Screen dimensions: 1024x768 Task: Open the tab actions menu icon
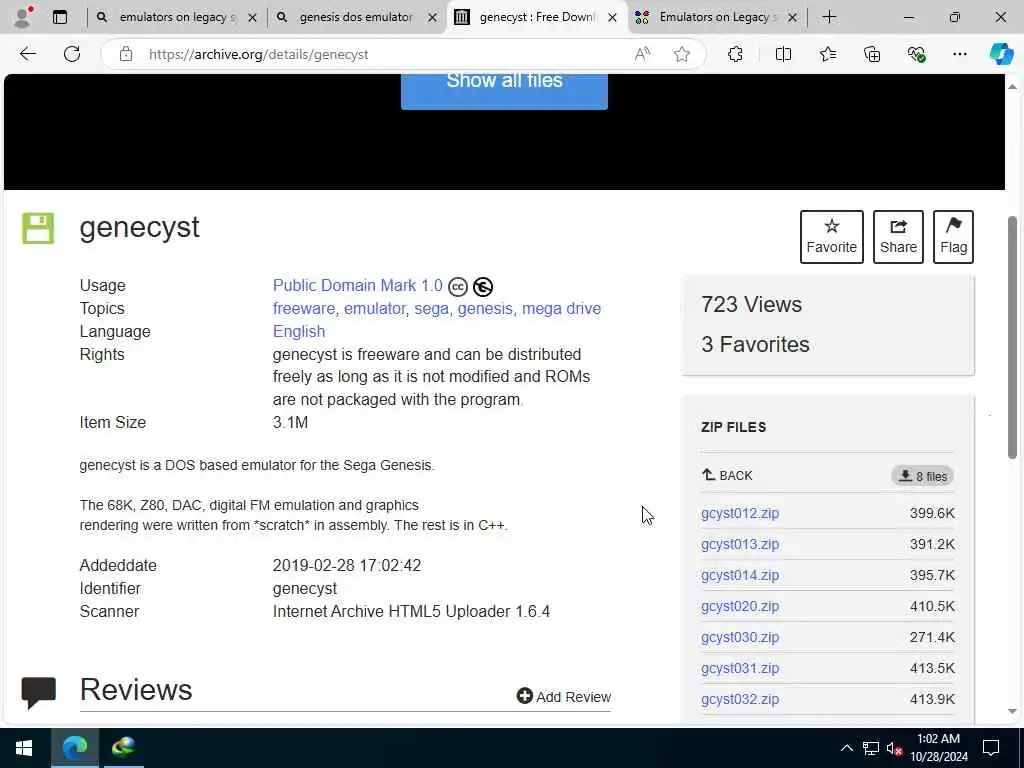pos(60,17)
